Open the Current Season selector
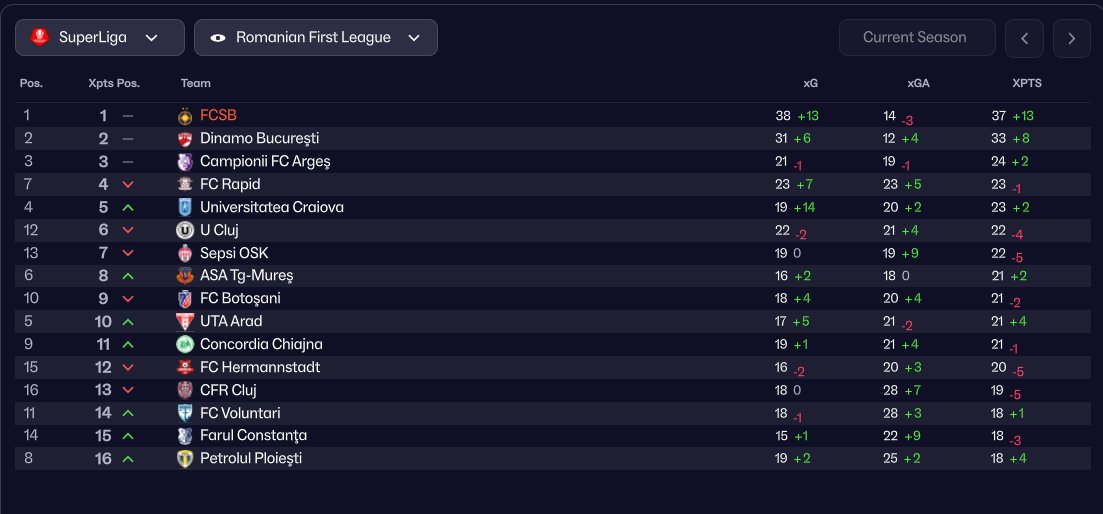1103x514 pixels. (x=915, y=38)
